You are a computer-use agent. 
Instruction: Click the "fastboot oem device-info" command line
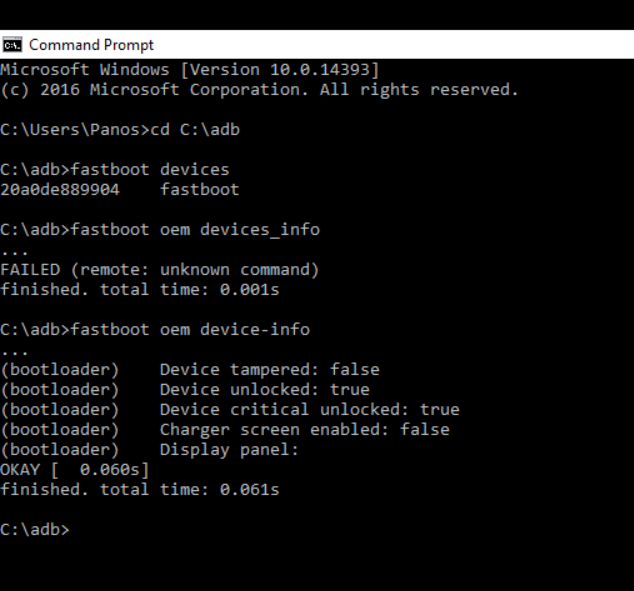155,329
